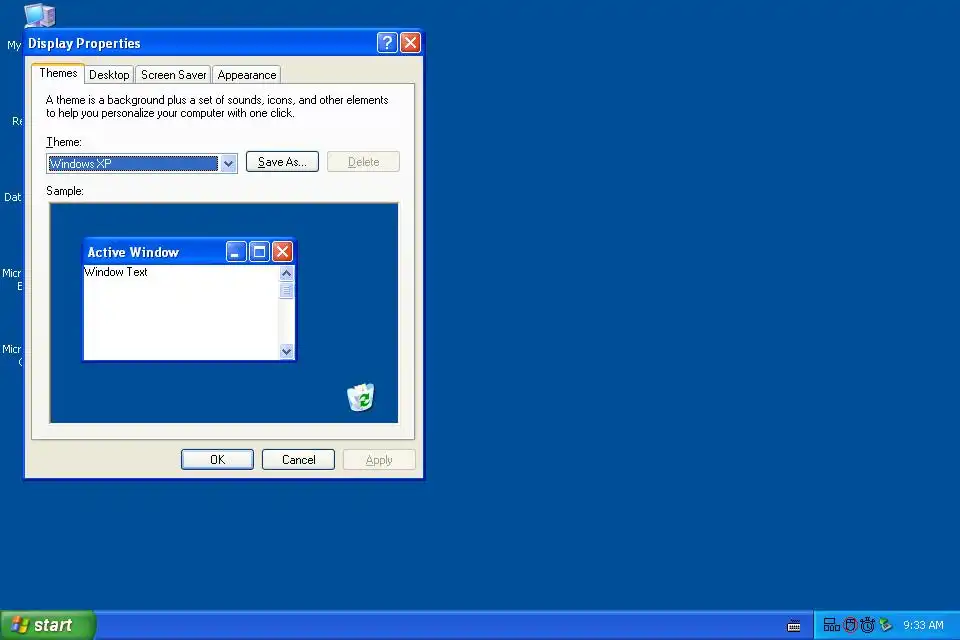The height and width of the screenshot is (640, 960).
Task: Open the Start menu
Action: [x=47, y=625]
